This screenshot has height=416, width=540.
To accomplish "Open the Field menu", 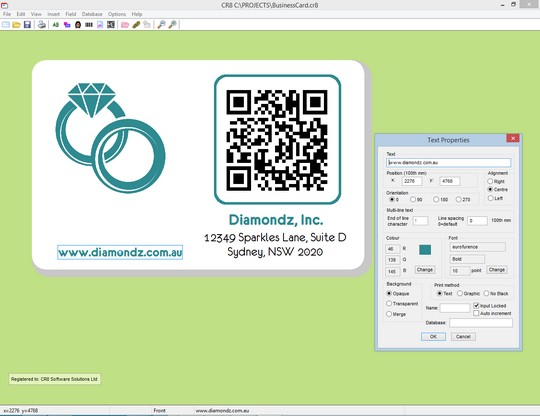I will tap(71, 14).
